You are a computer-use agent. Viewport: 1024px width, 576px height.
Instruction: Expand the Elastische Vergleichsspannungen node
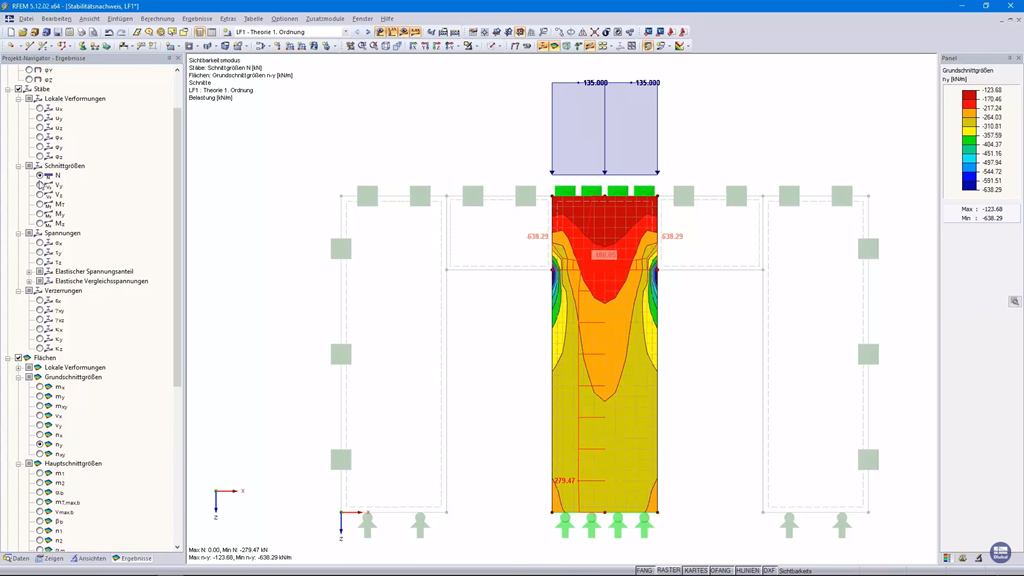tap(29, 281)
